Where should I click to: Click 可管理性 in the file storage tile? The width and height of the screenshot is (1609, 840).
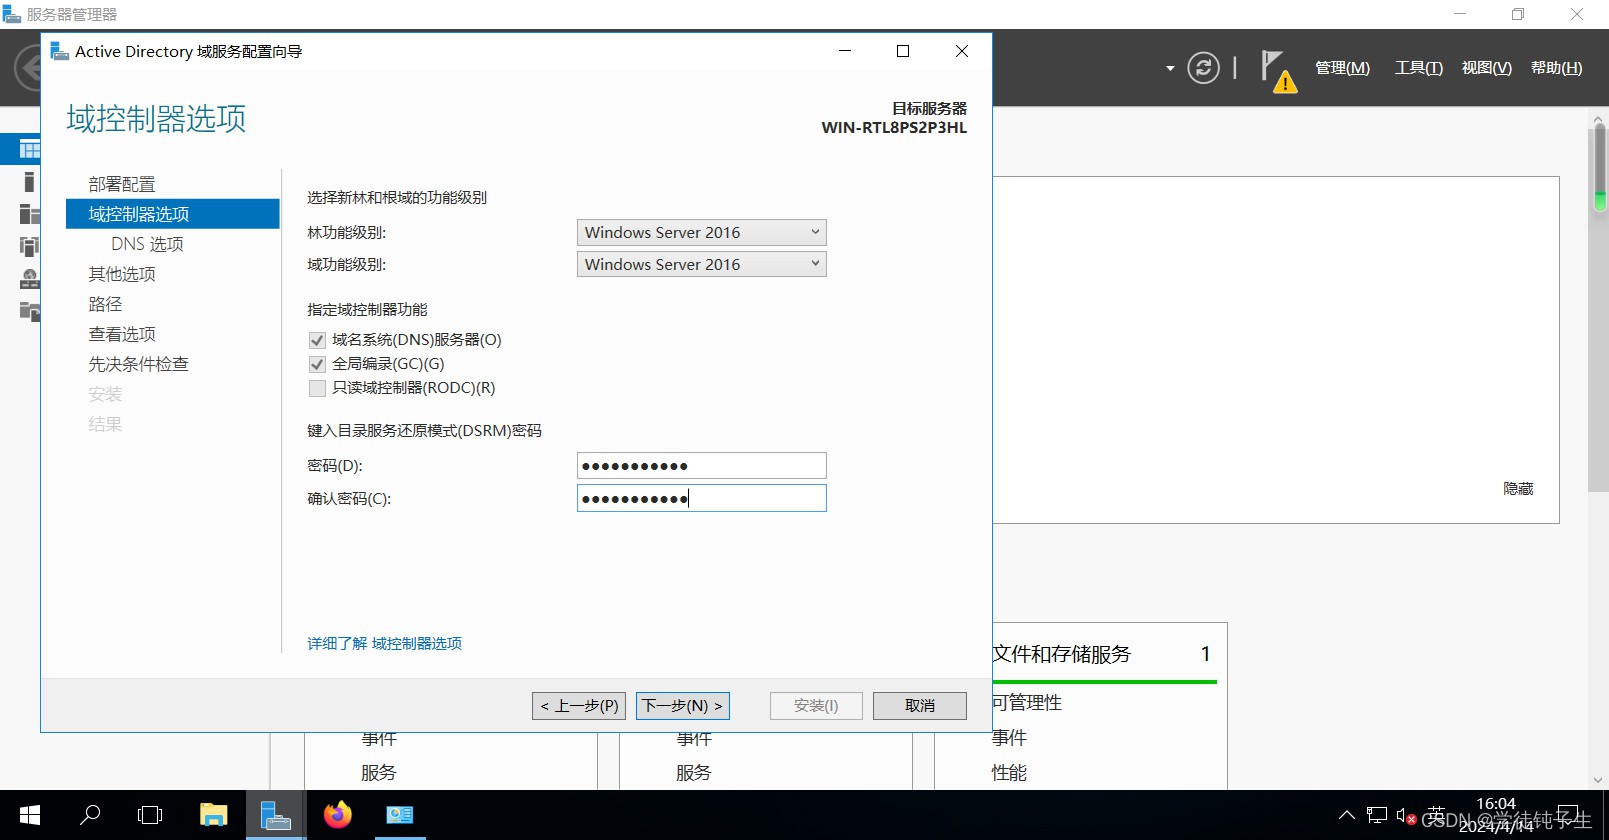(1026, 703)
